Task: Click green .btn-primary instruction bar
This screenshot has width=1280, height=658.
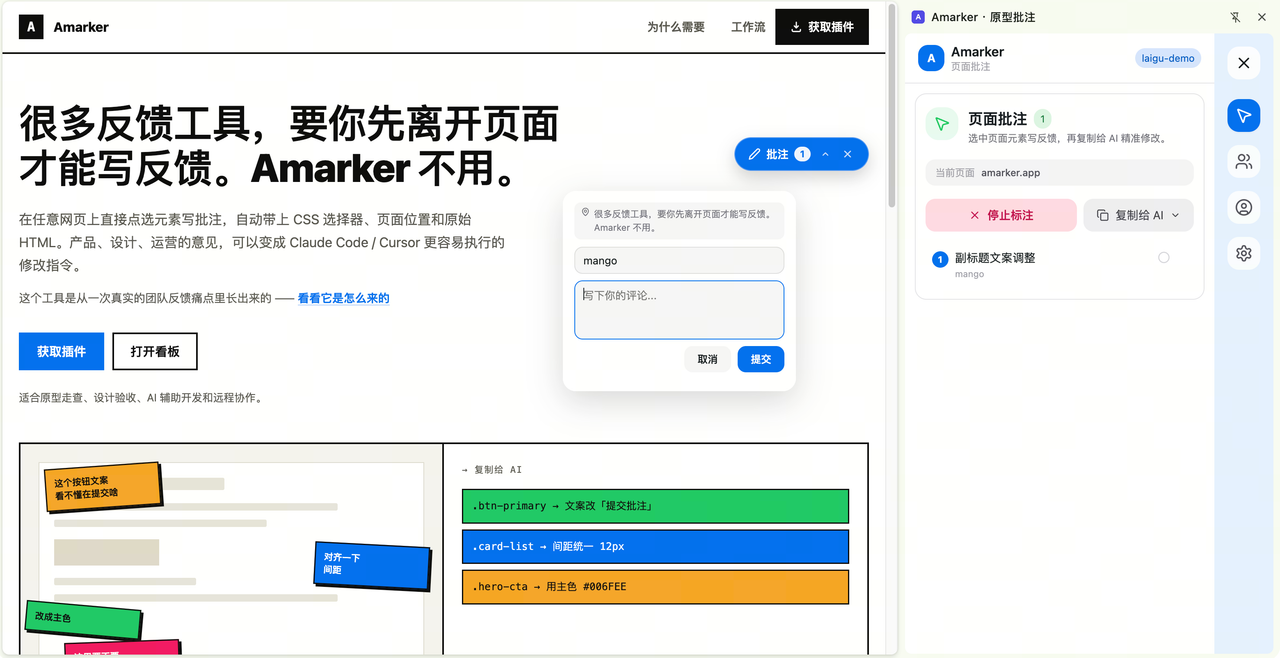Action: [655, 506]
